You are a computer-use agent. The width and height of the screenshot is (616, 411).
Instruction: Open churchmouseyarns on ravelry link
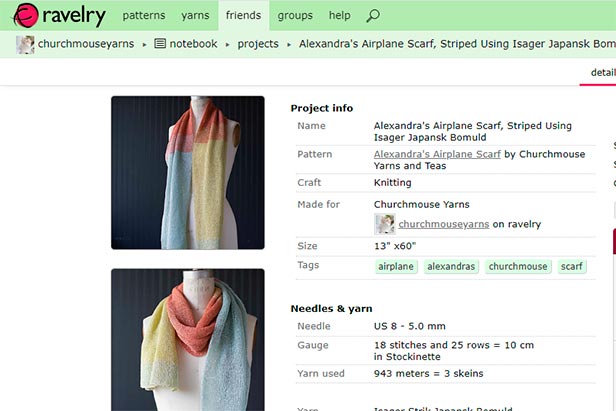(x=444, y=224)
